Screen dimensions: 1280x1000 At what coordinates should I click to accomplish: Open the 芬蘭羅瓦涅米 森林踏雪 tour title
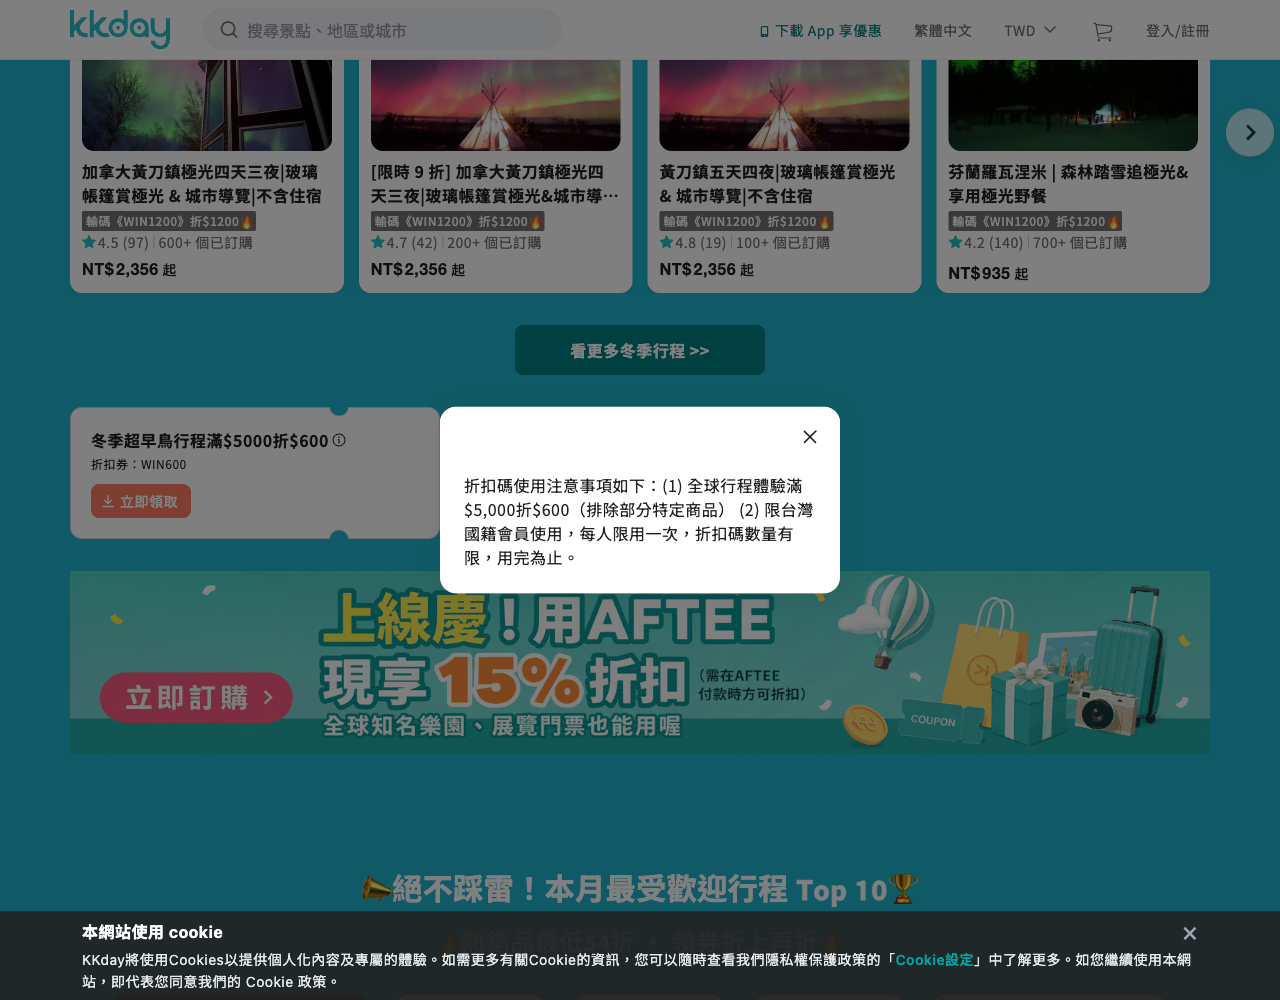point(1069,184)
